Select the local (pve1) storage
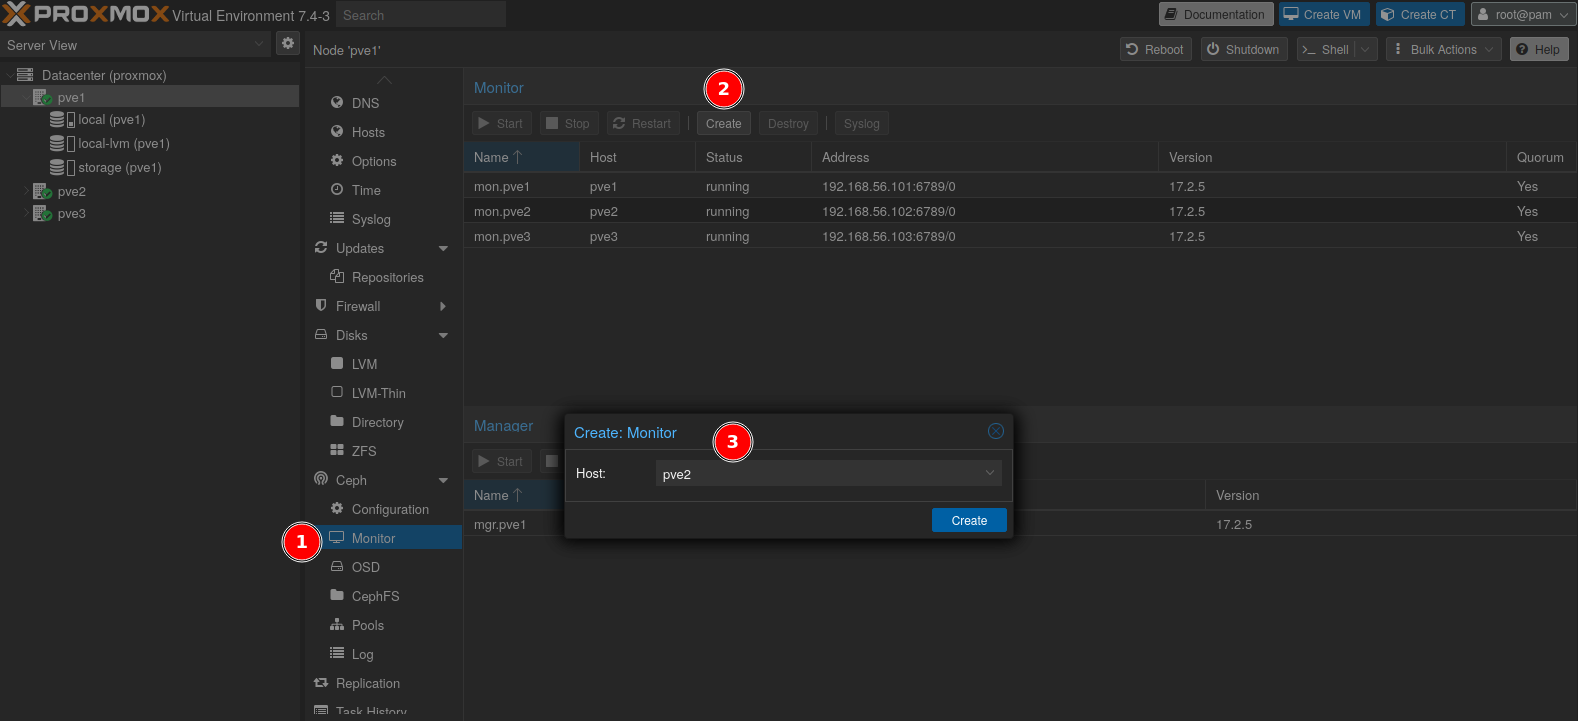 click(111, 119)
